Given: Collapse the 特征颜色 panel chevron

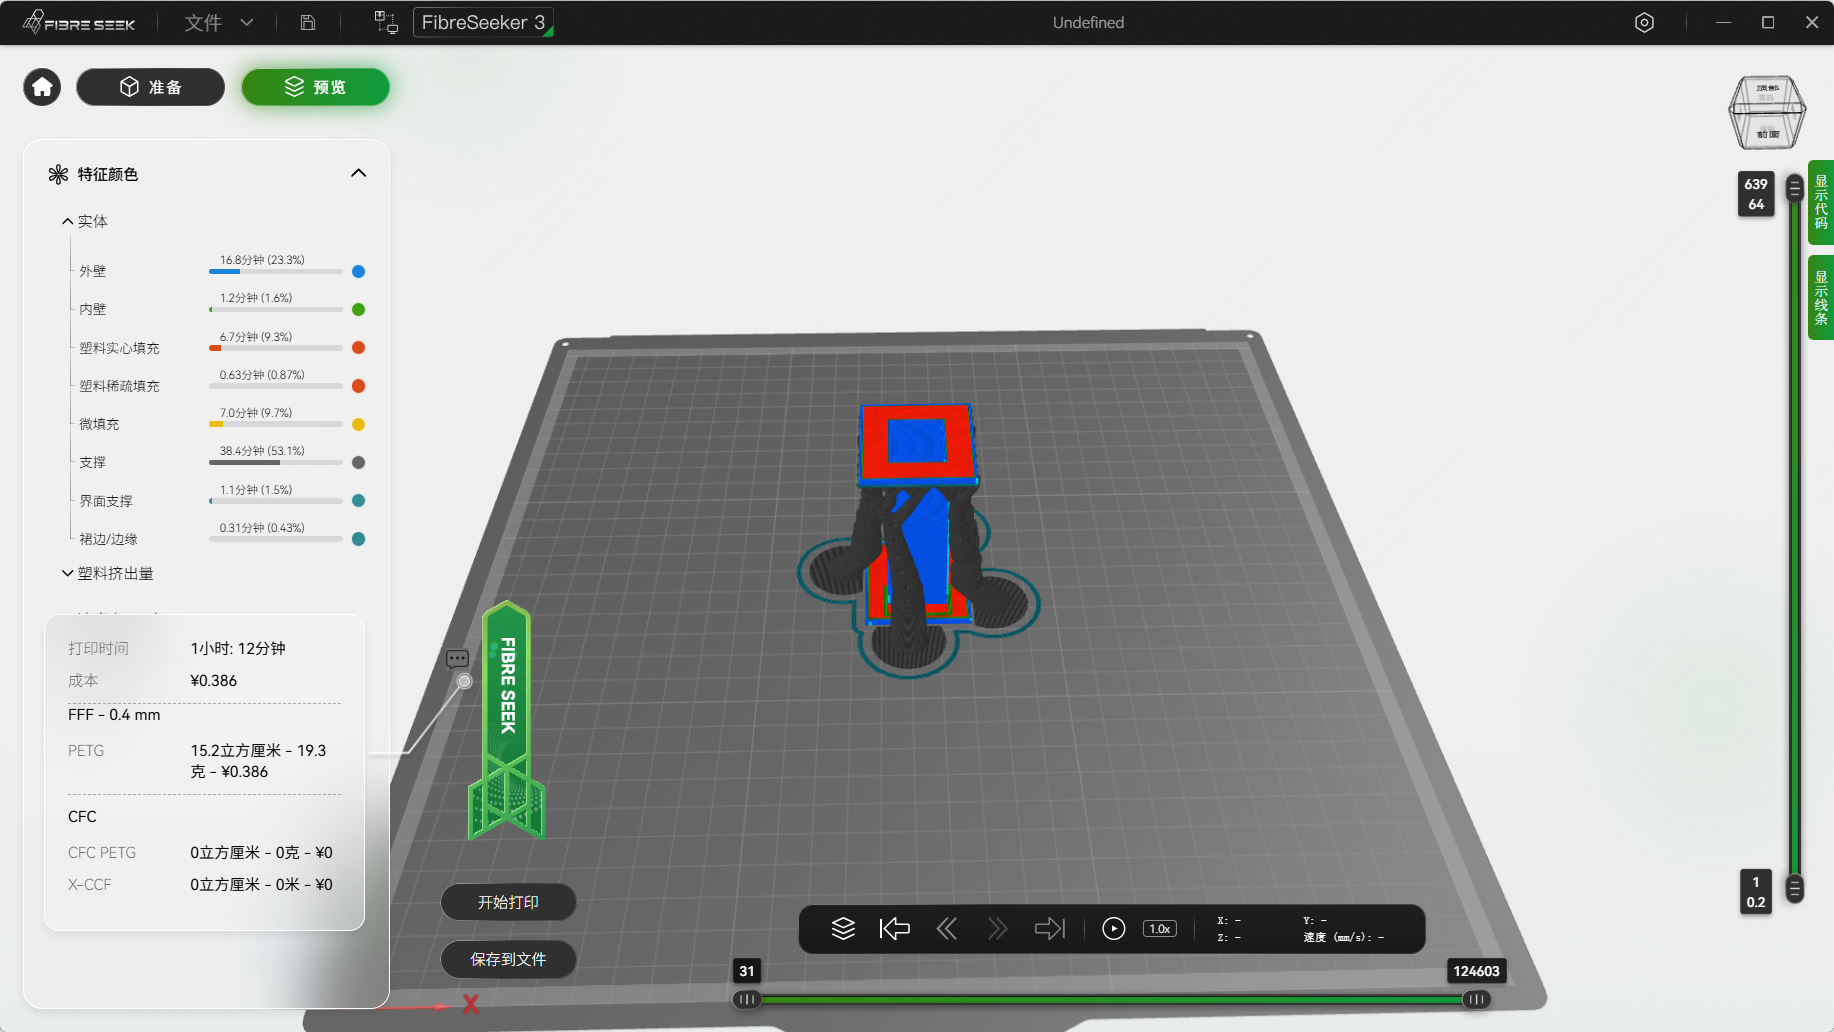Looking at the screenshot, I should click(x=358, y=173).
